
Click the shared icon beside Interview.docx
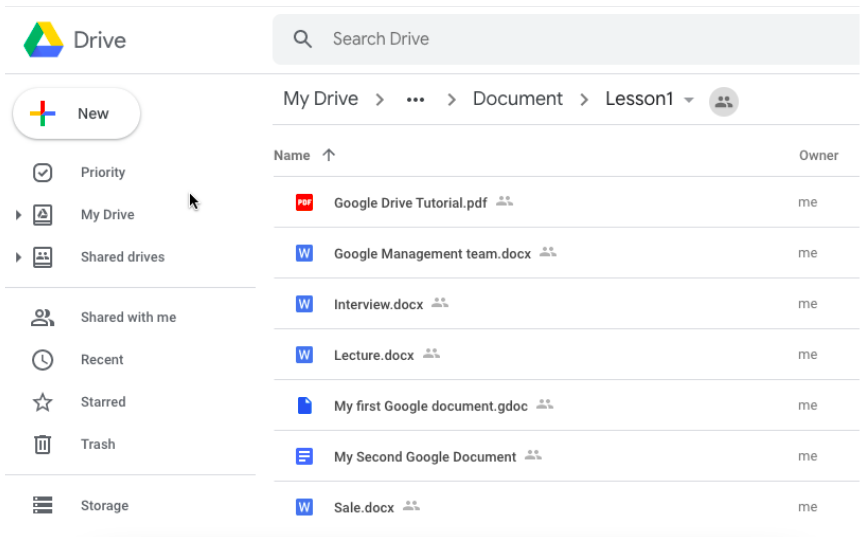pyautogui.click(x=440, y=302)
